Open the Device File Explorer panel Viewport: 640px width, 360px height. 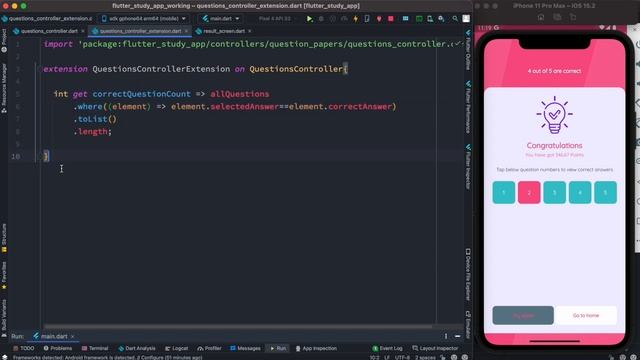468,274
